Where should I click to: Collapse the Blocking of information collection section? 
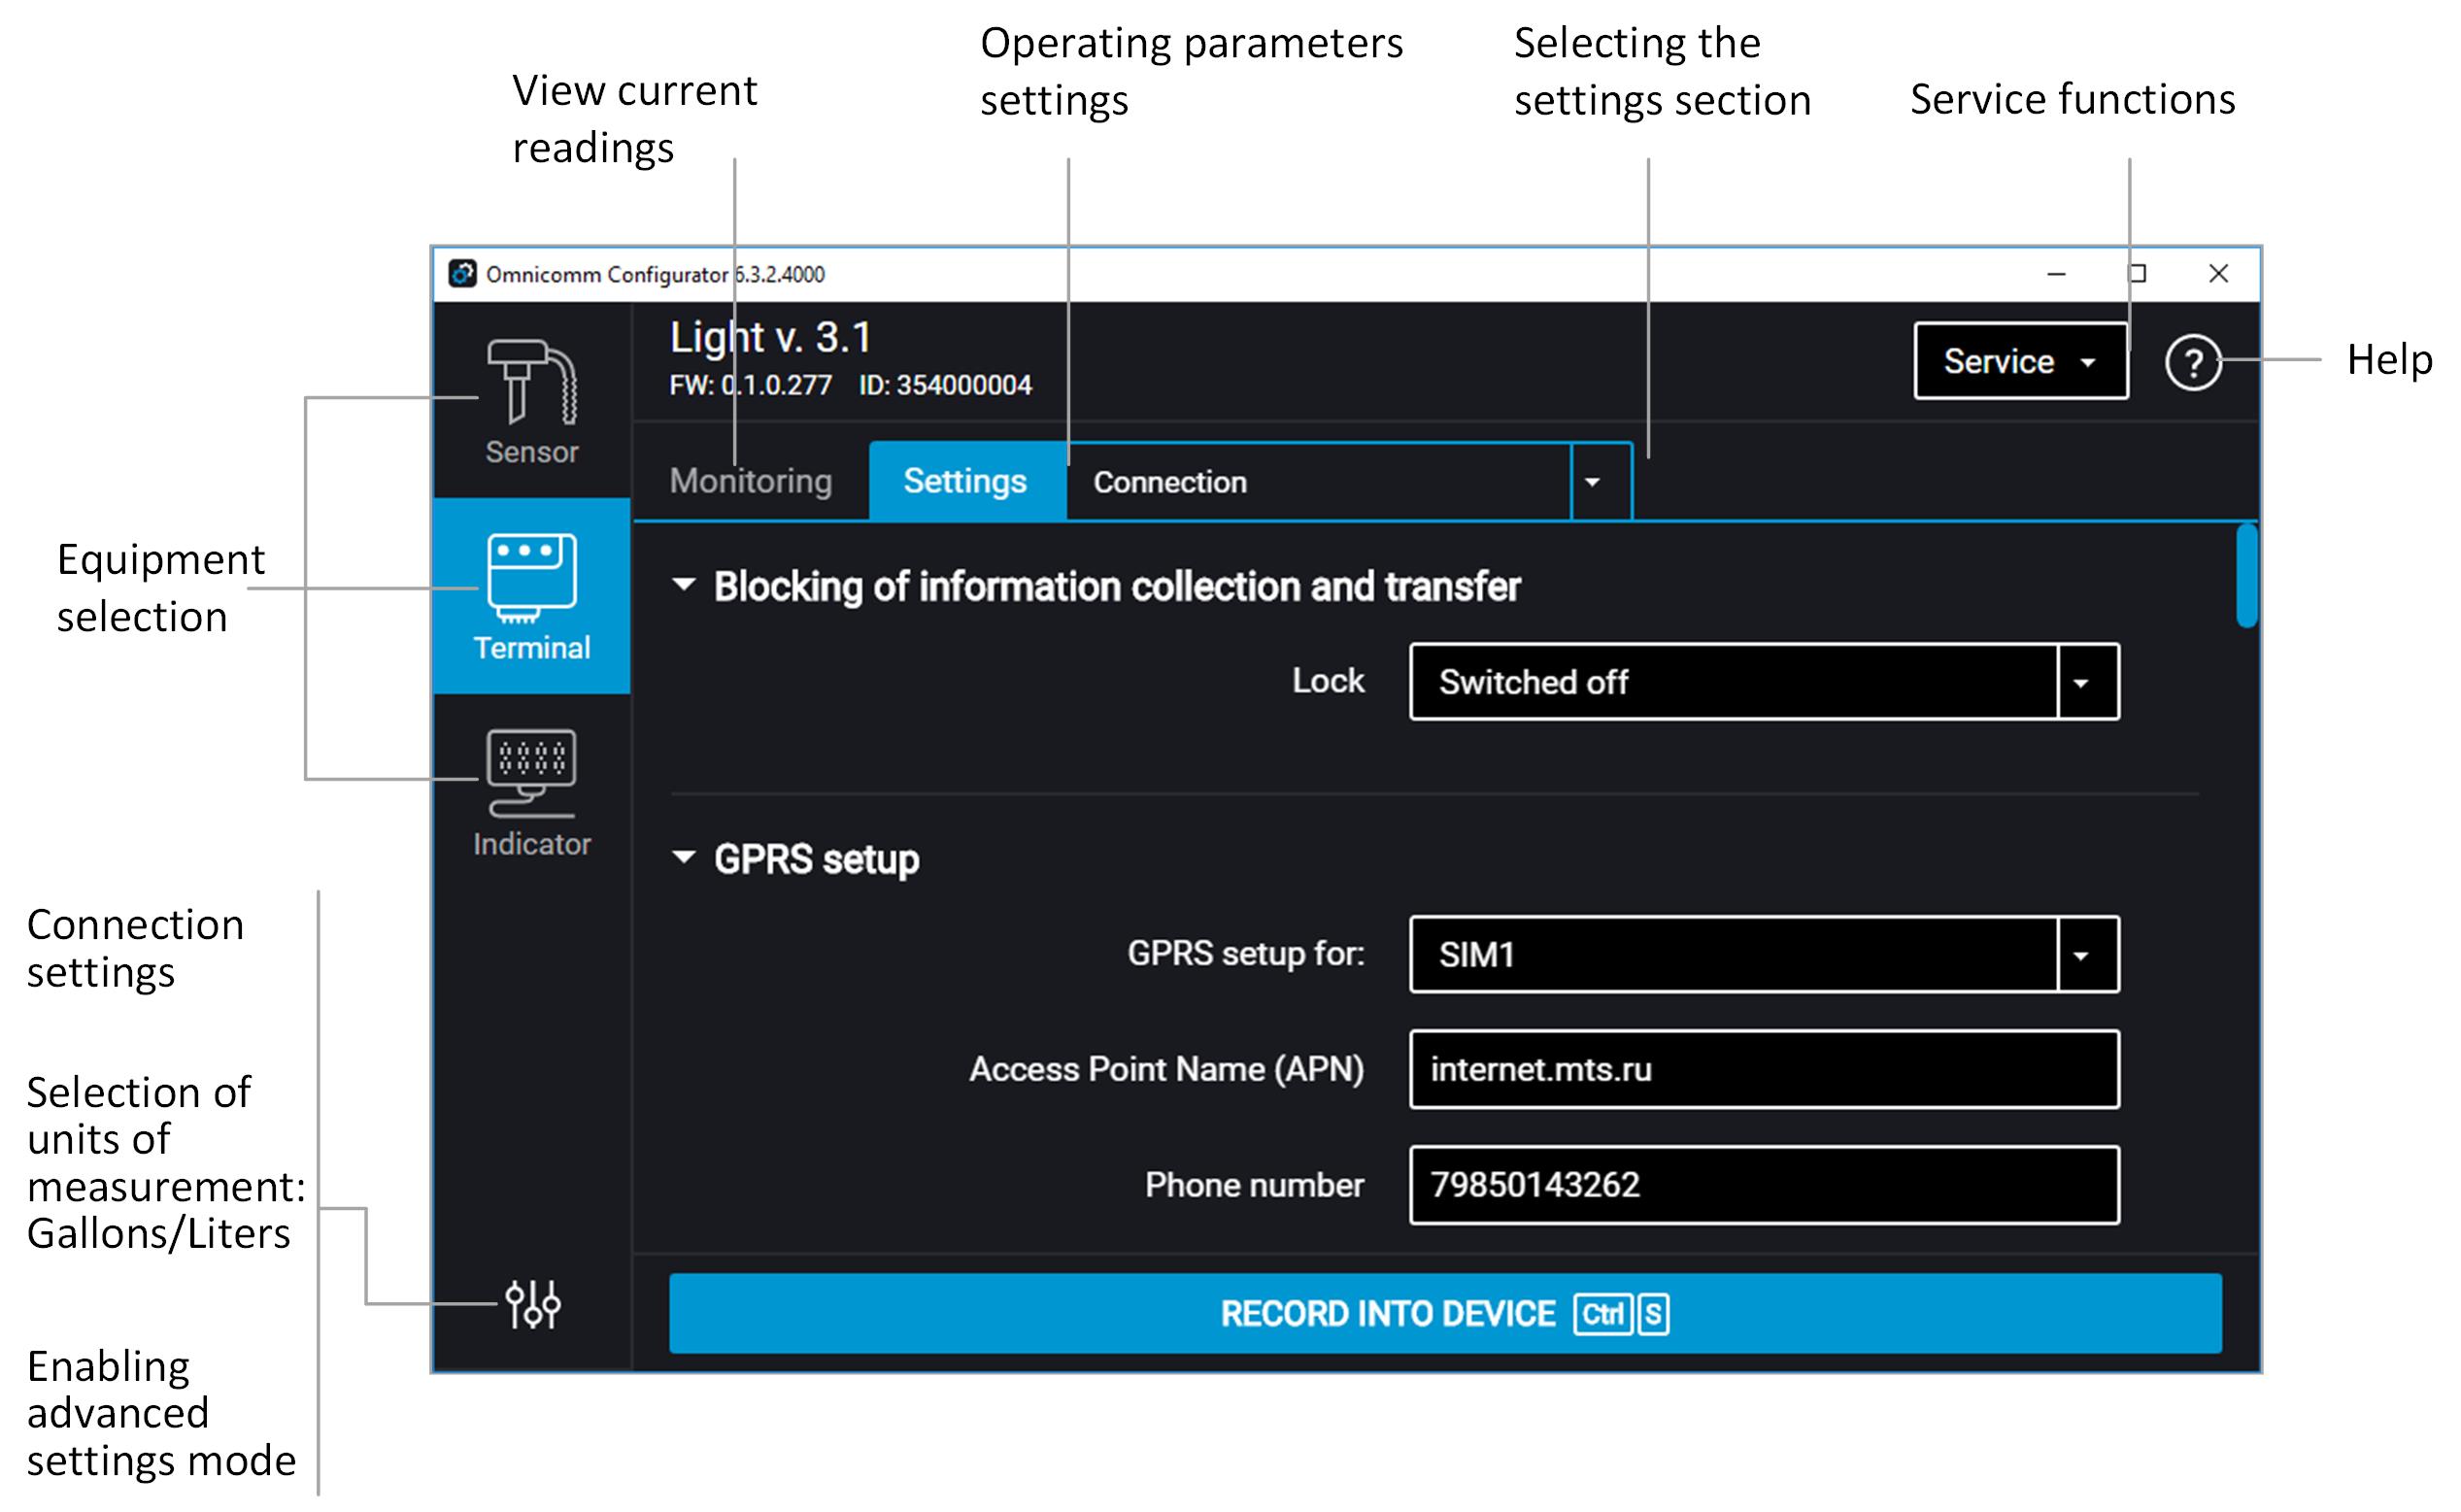[684, 585]
